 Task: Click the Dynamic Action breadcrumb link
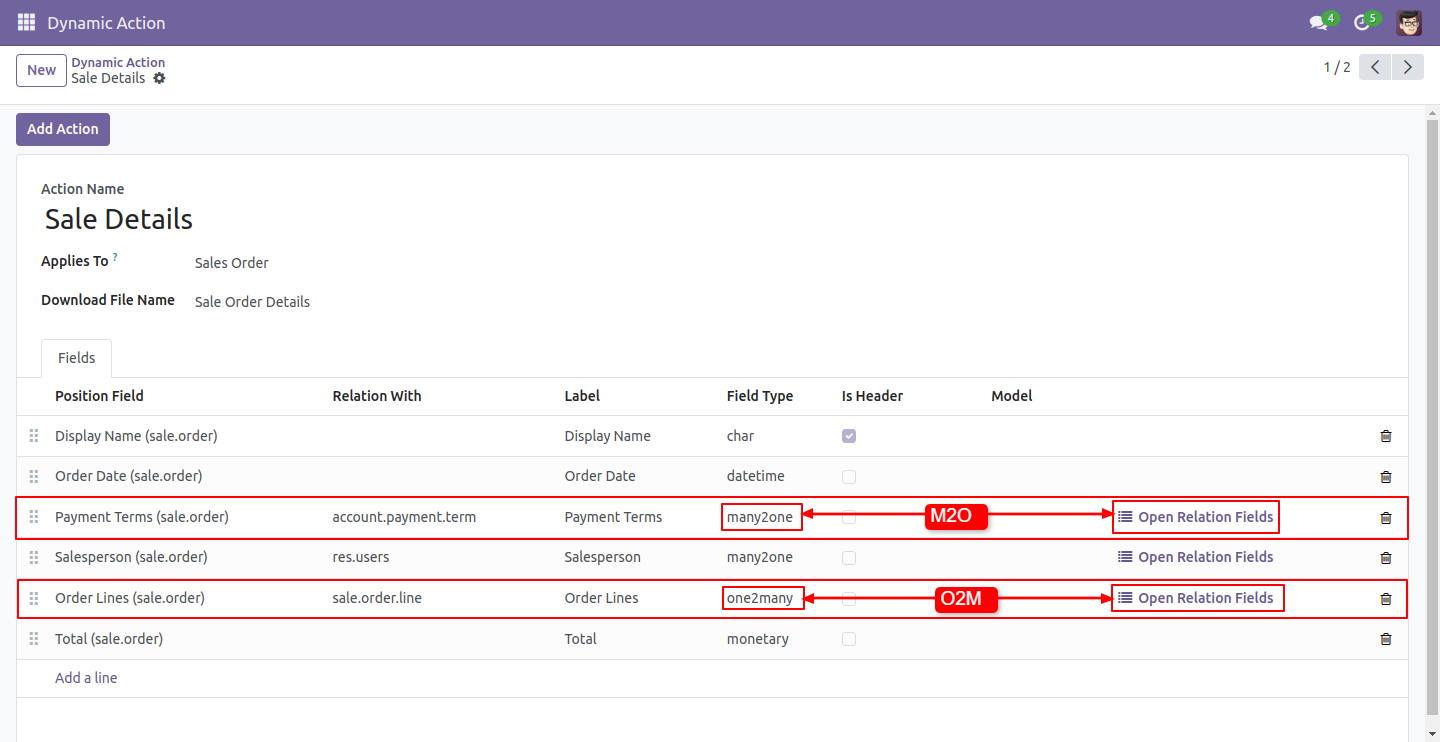click(118, 62)
